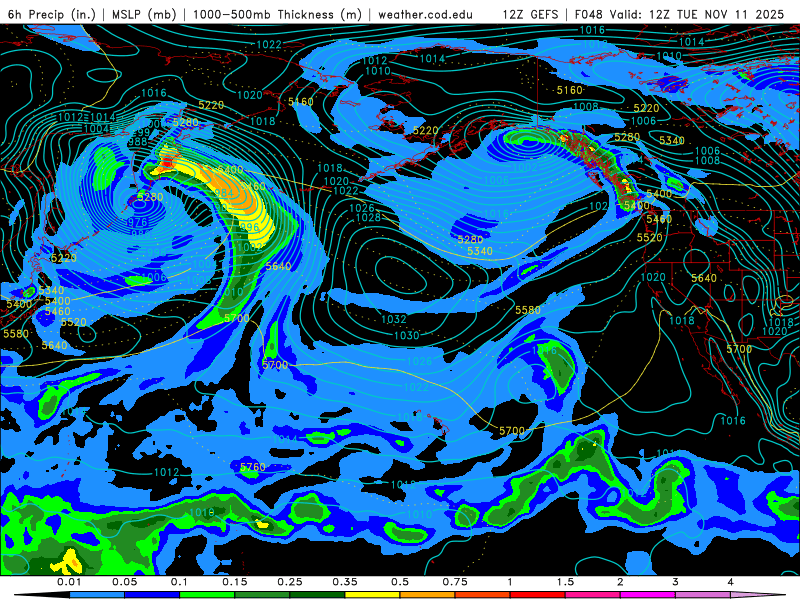This screenshot has height=600, width=800.
Task: Click the 0.35 legend value
Action: click(x=345, y=582)
